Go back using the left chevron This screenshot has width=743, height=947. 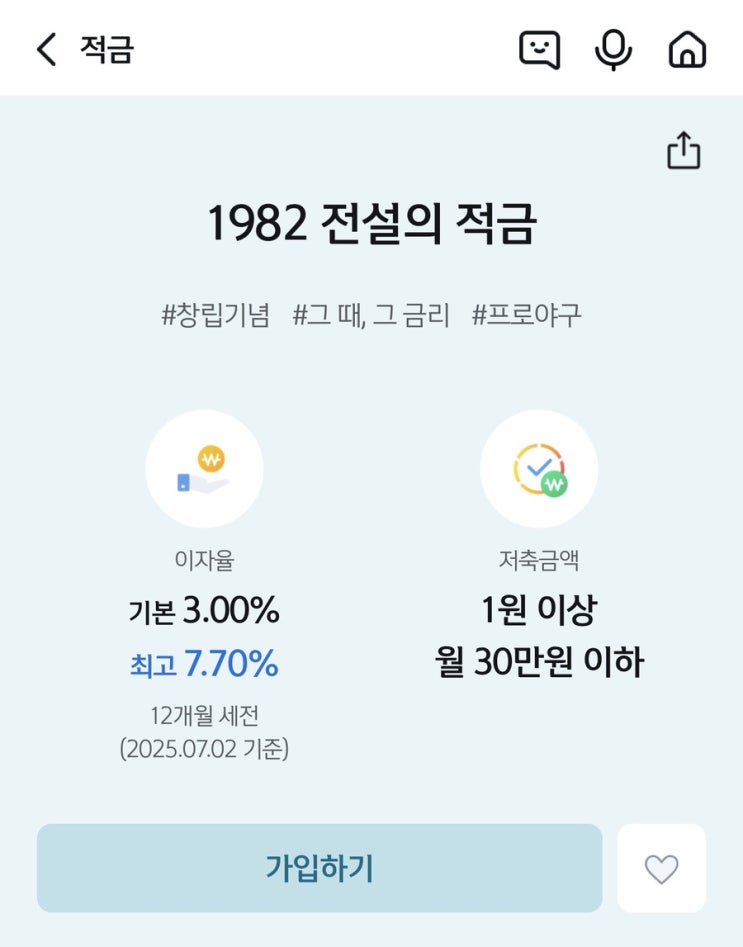[46, 49]
